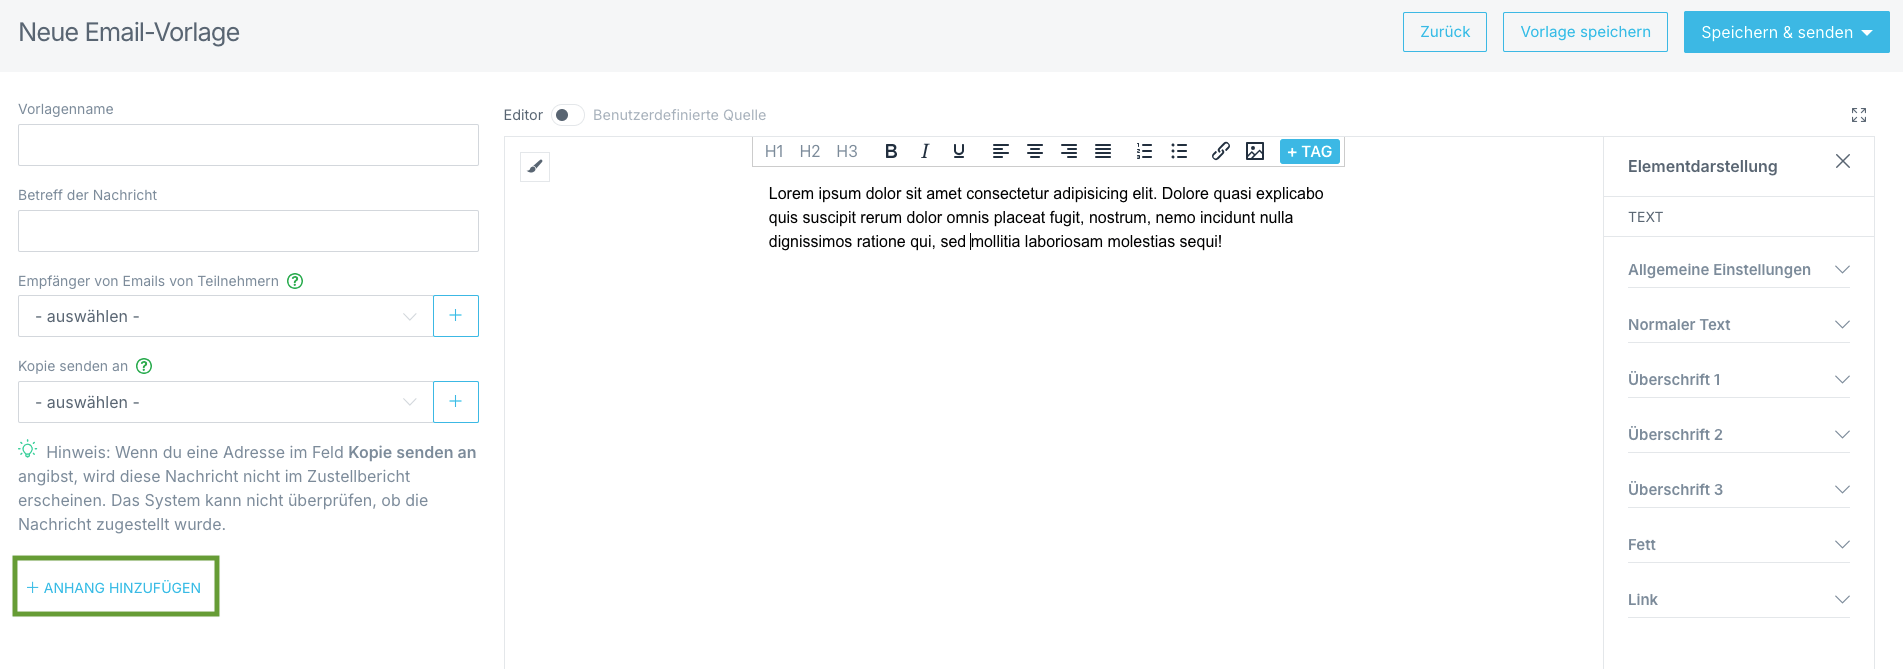
Task: Insert a numbered list
Action: coord(1144,151)
